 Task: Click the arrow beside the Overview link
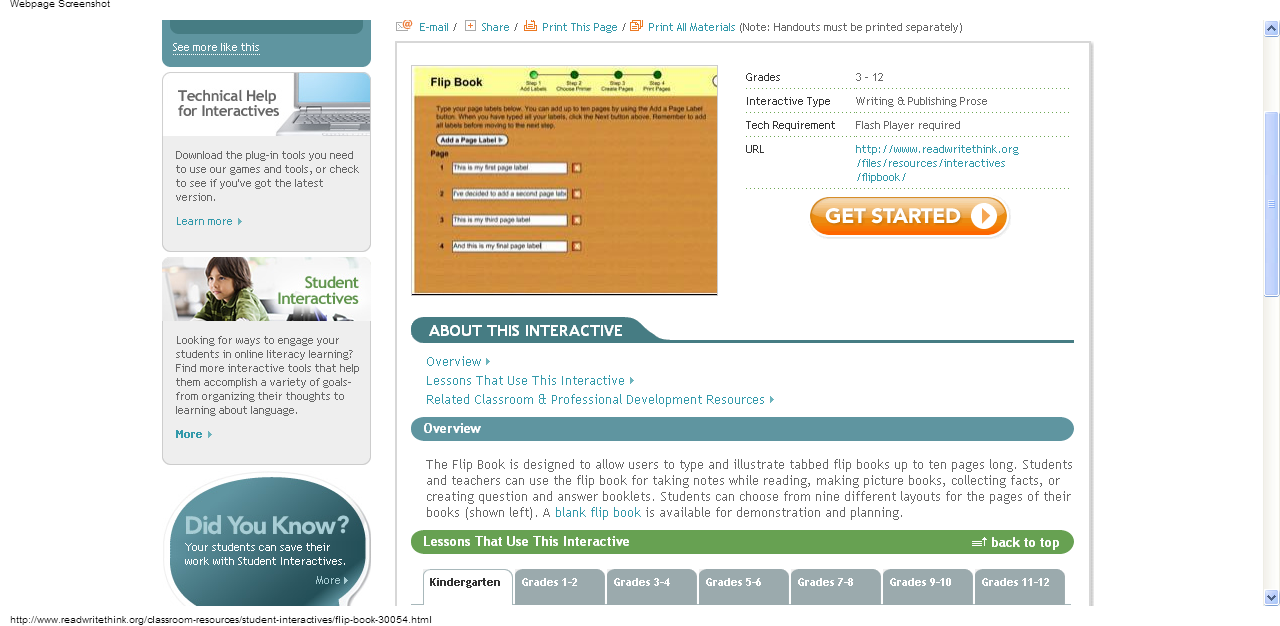tap(488, 362)
